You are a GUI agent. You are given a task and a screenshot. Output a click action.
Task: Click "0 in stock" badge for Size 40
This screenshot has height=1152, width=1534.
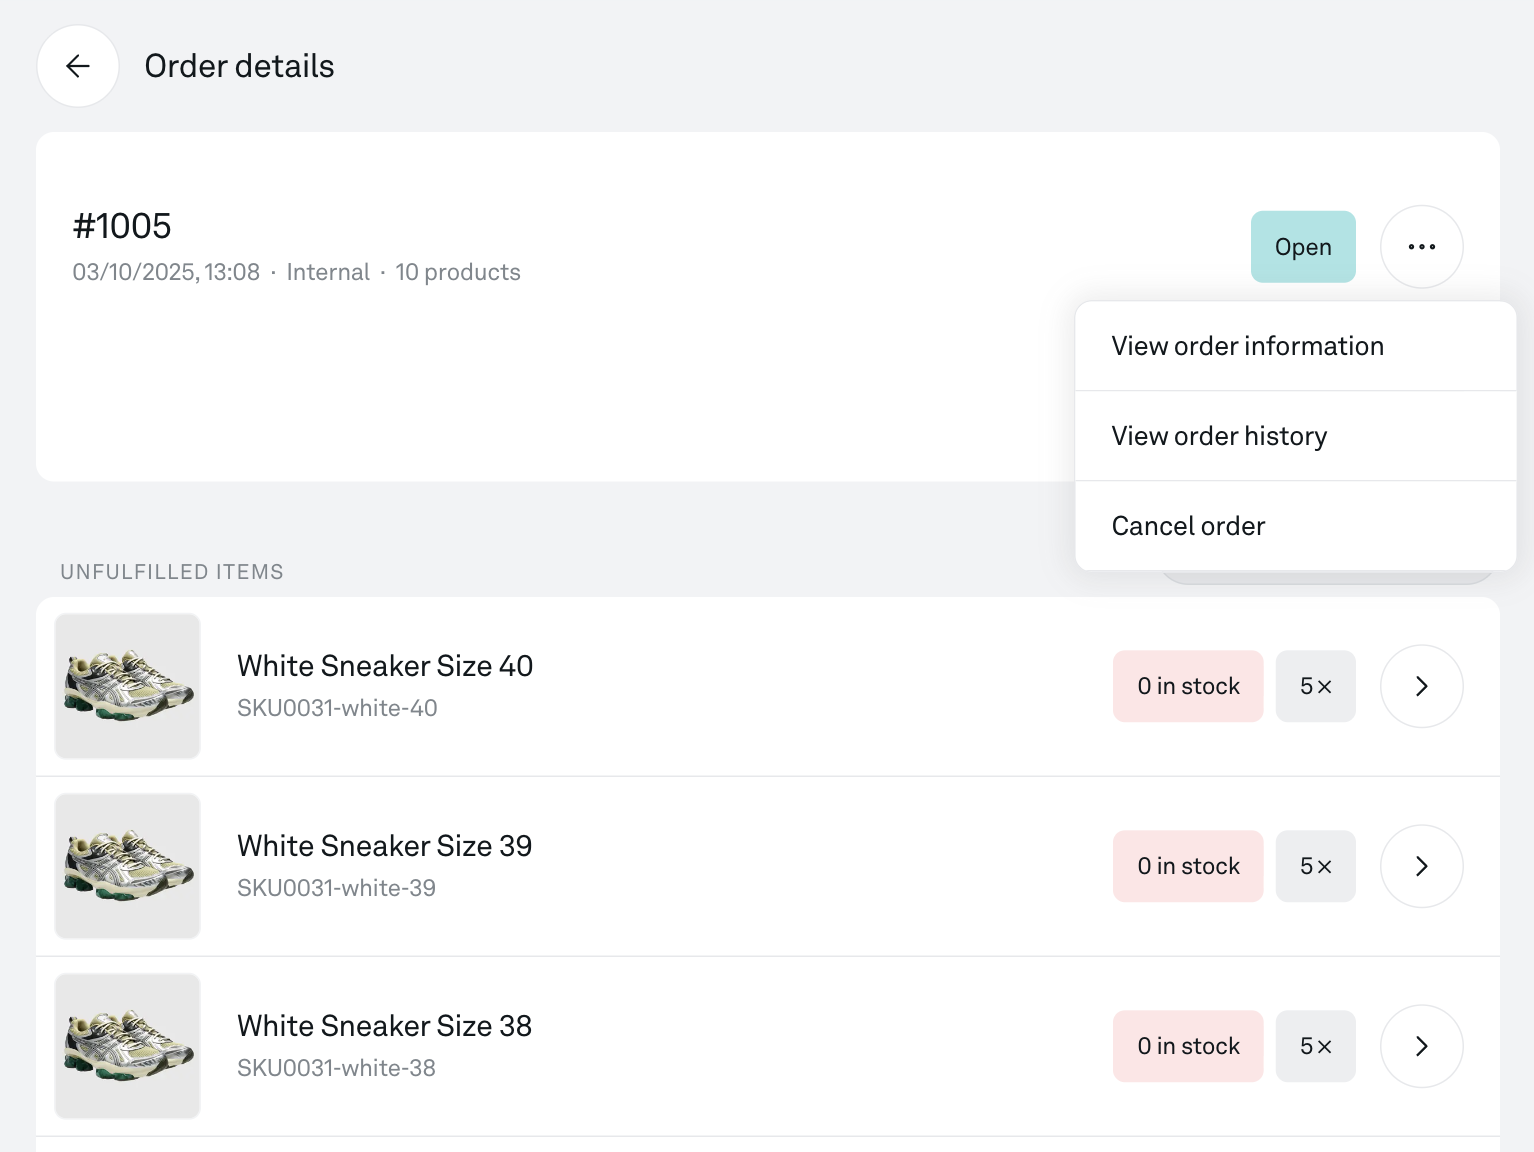tap(1188, 686)
